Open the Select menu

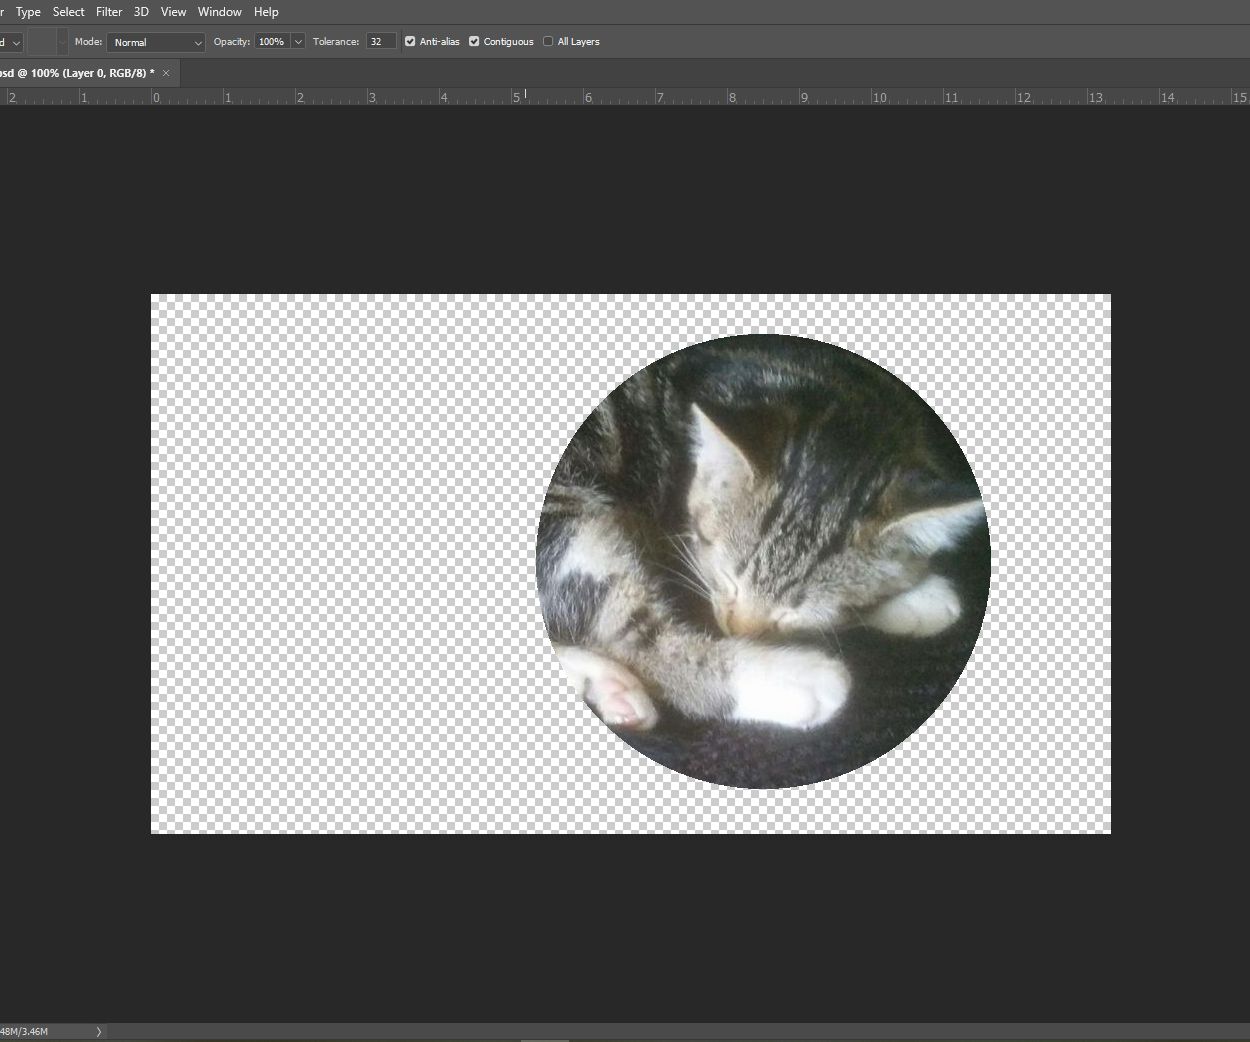68,11
